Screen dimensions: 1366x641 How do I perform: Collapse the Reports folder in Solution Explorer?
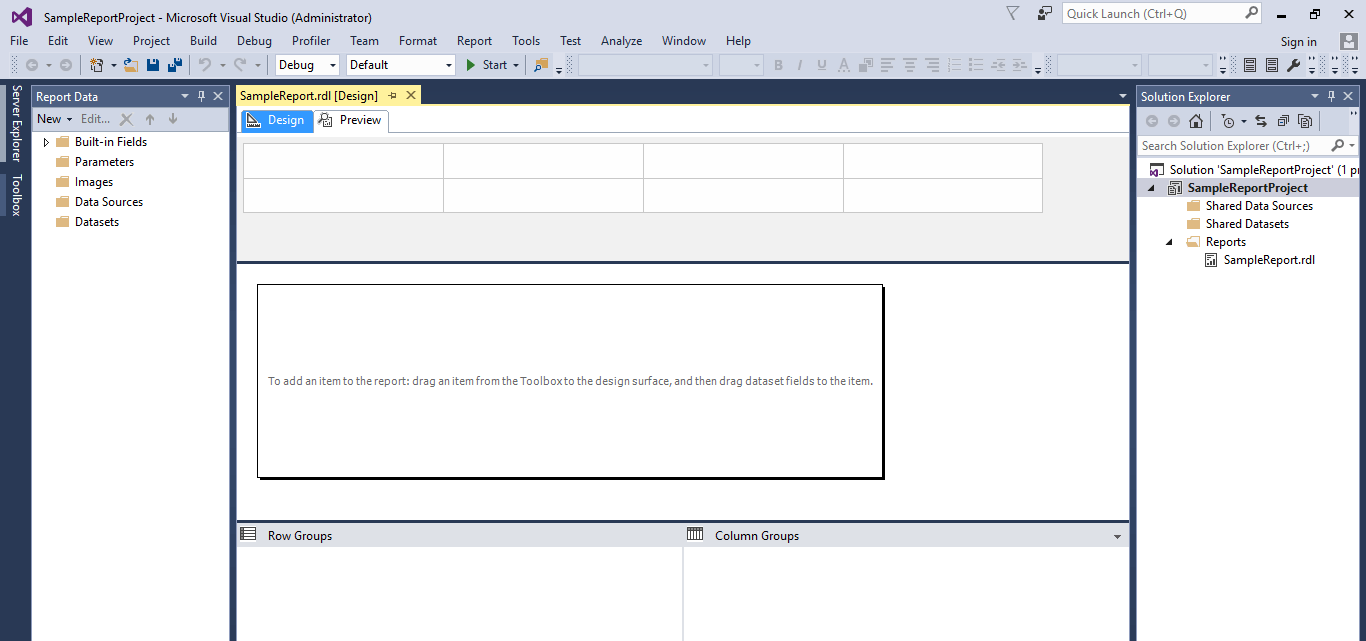[1168, 241]
